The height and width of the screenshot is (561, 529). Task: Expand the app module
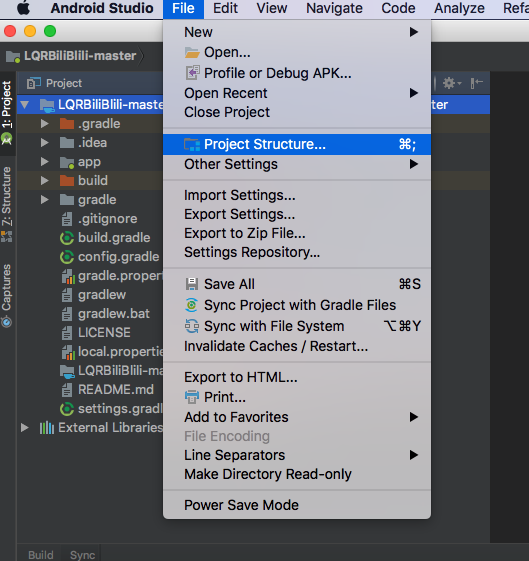tap(45, 162)
